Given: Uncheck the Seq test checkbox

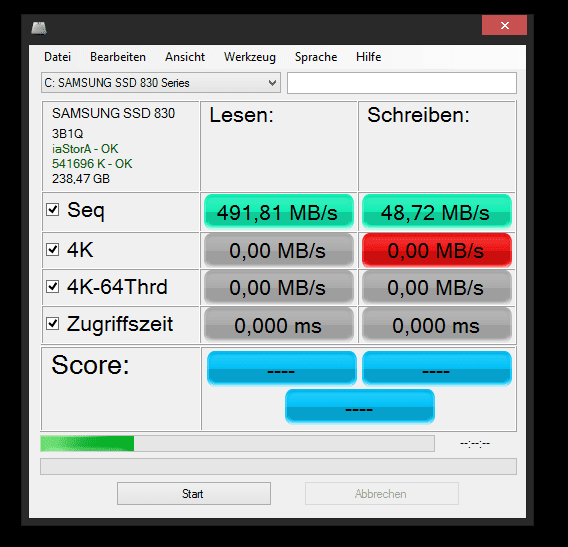Looking at the screenshot, I should tap(53, 209).
